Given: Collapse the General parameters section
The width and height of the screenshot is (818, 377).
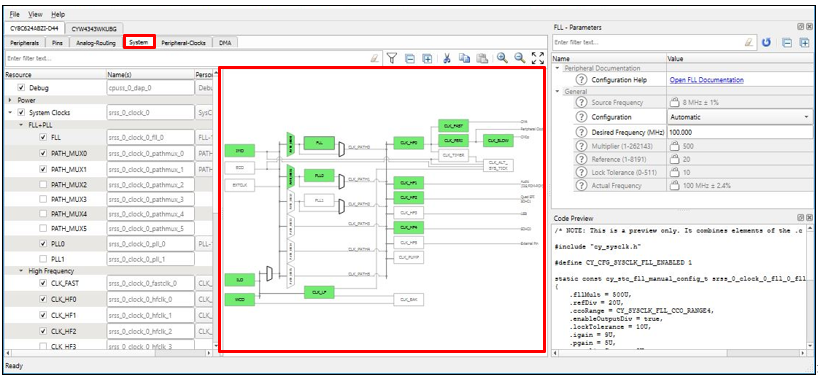Looking at the screenshot, I should tap(558, 92).
